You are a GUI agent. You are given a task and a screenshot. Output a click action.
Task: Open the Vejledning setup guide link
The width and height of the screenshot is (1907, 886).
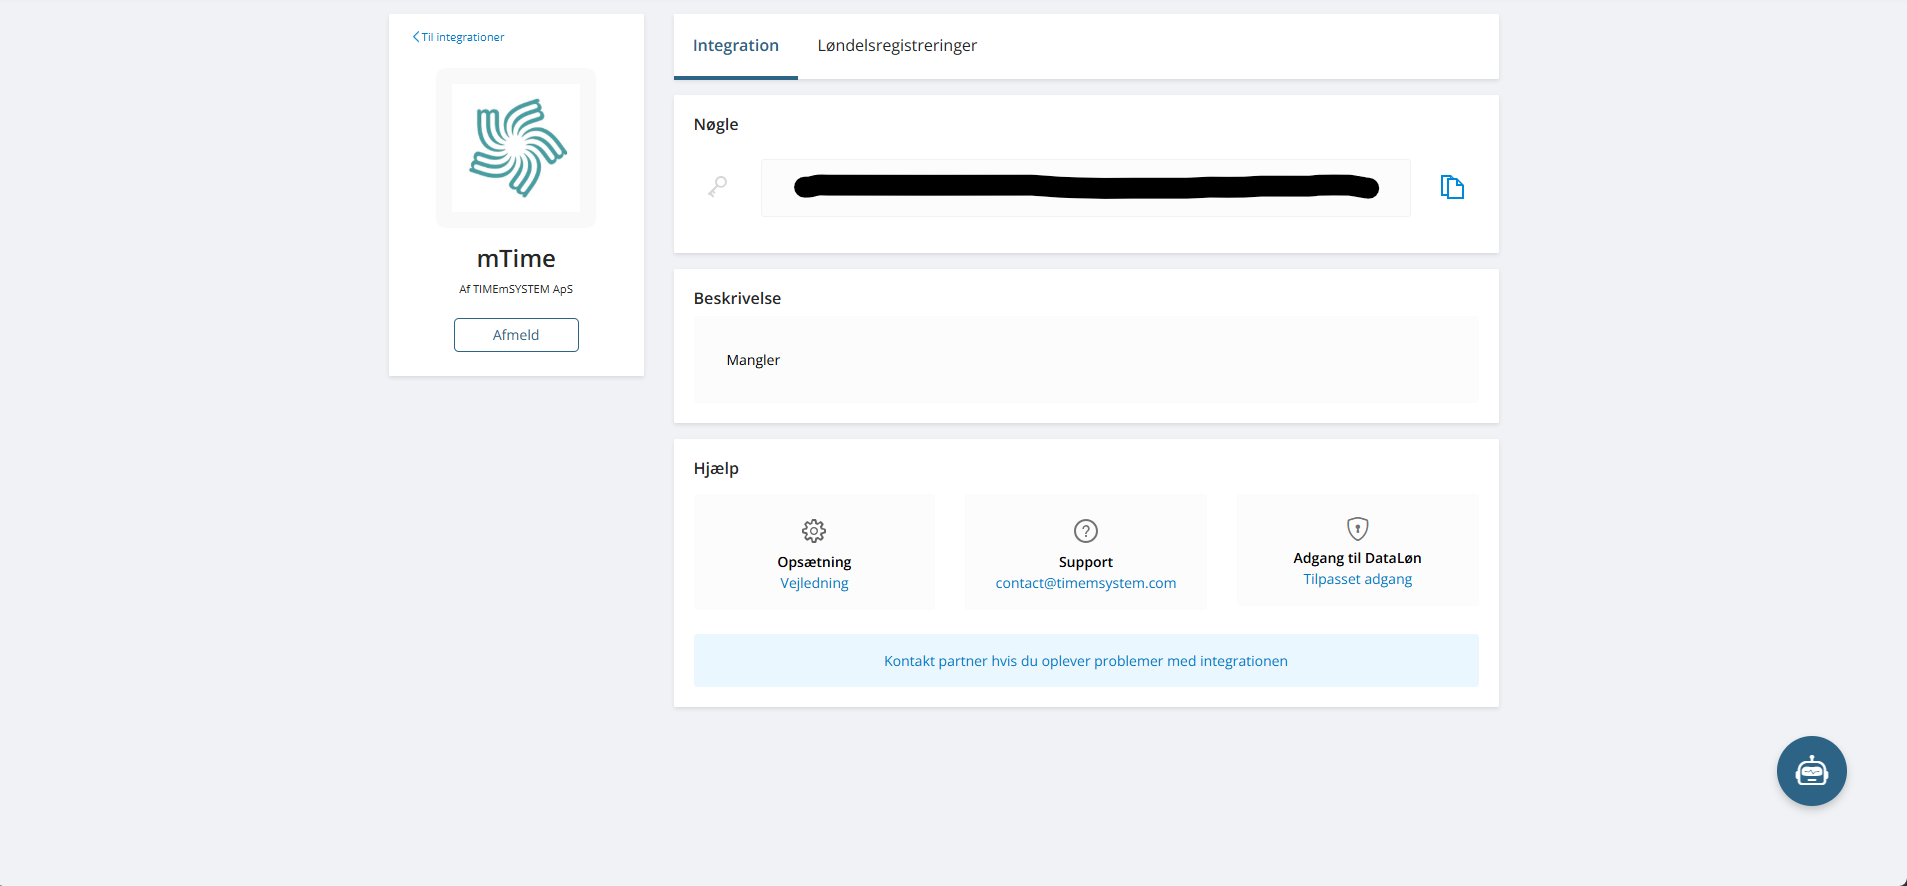click(814, 583)
